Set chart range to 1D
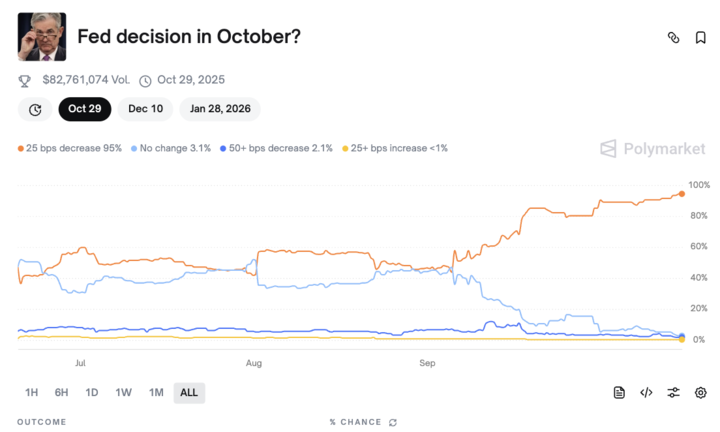Image resolution: width=720 pixels, height=432 pixels. click(x=92, y=393)
